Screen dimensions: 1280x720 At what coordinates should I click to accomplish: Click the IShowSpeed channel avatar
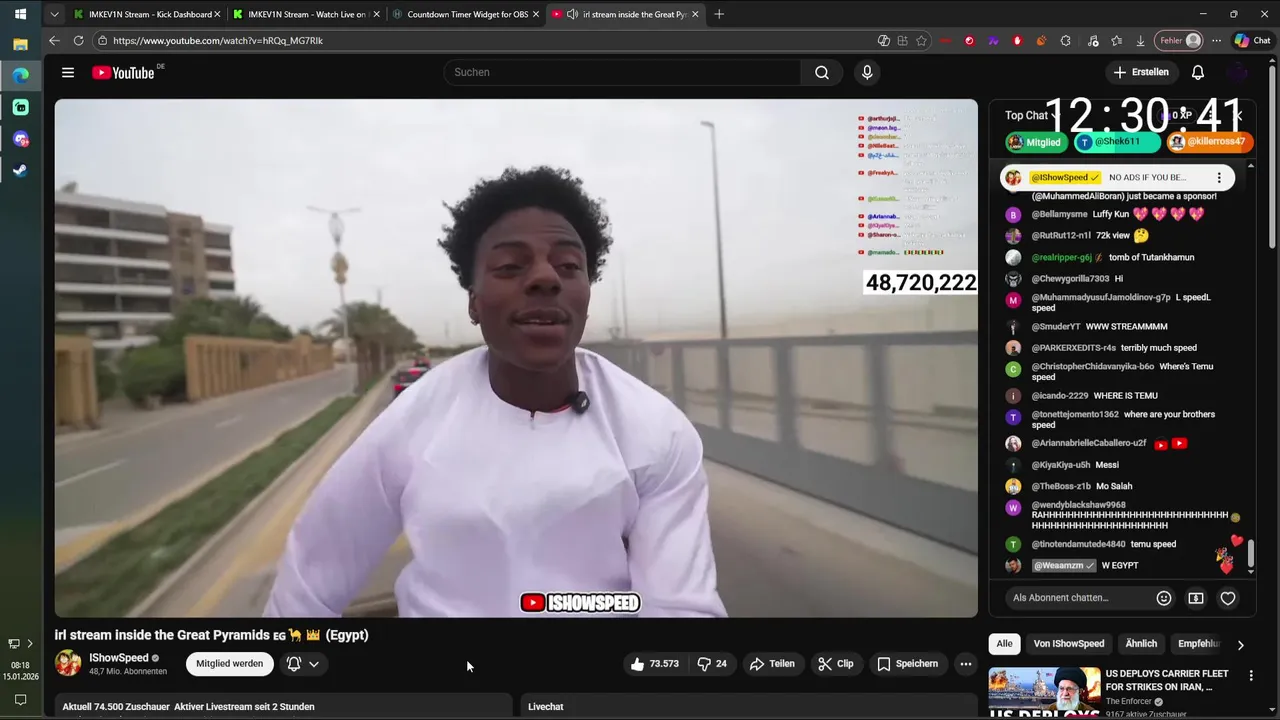click(68, 664)
